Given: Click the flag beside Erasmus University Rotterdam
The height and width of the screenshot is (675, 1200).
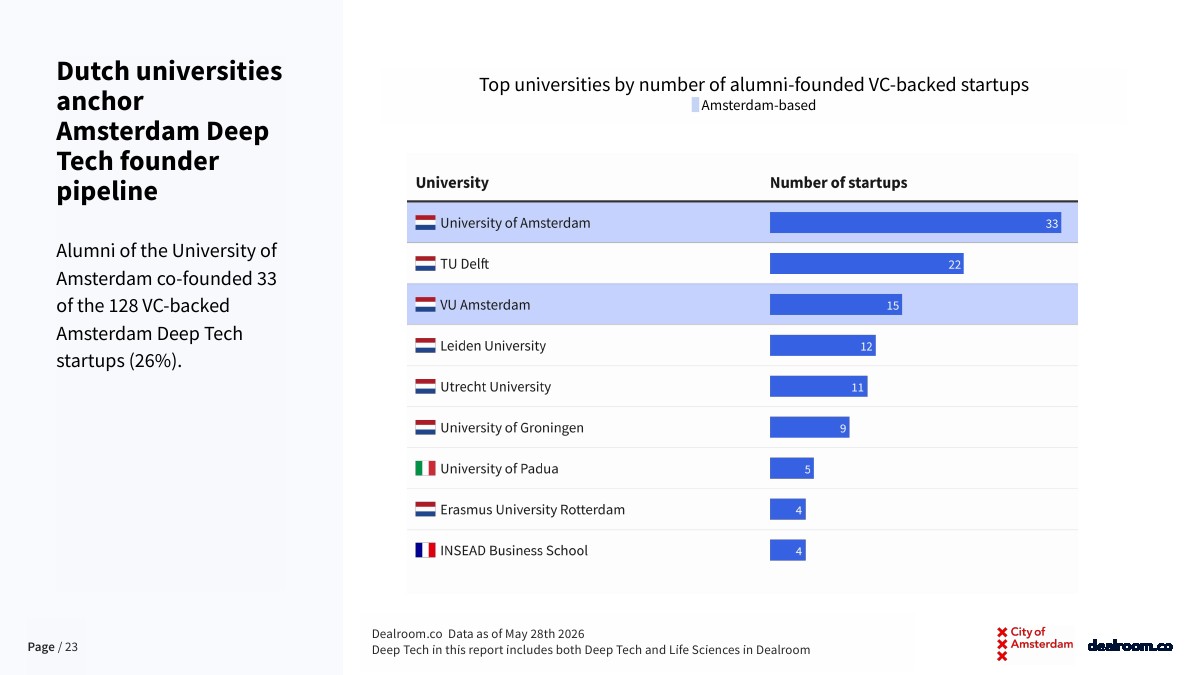Looking at the screenshot, I should coord(425,509).
